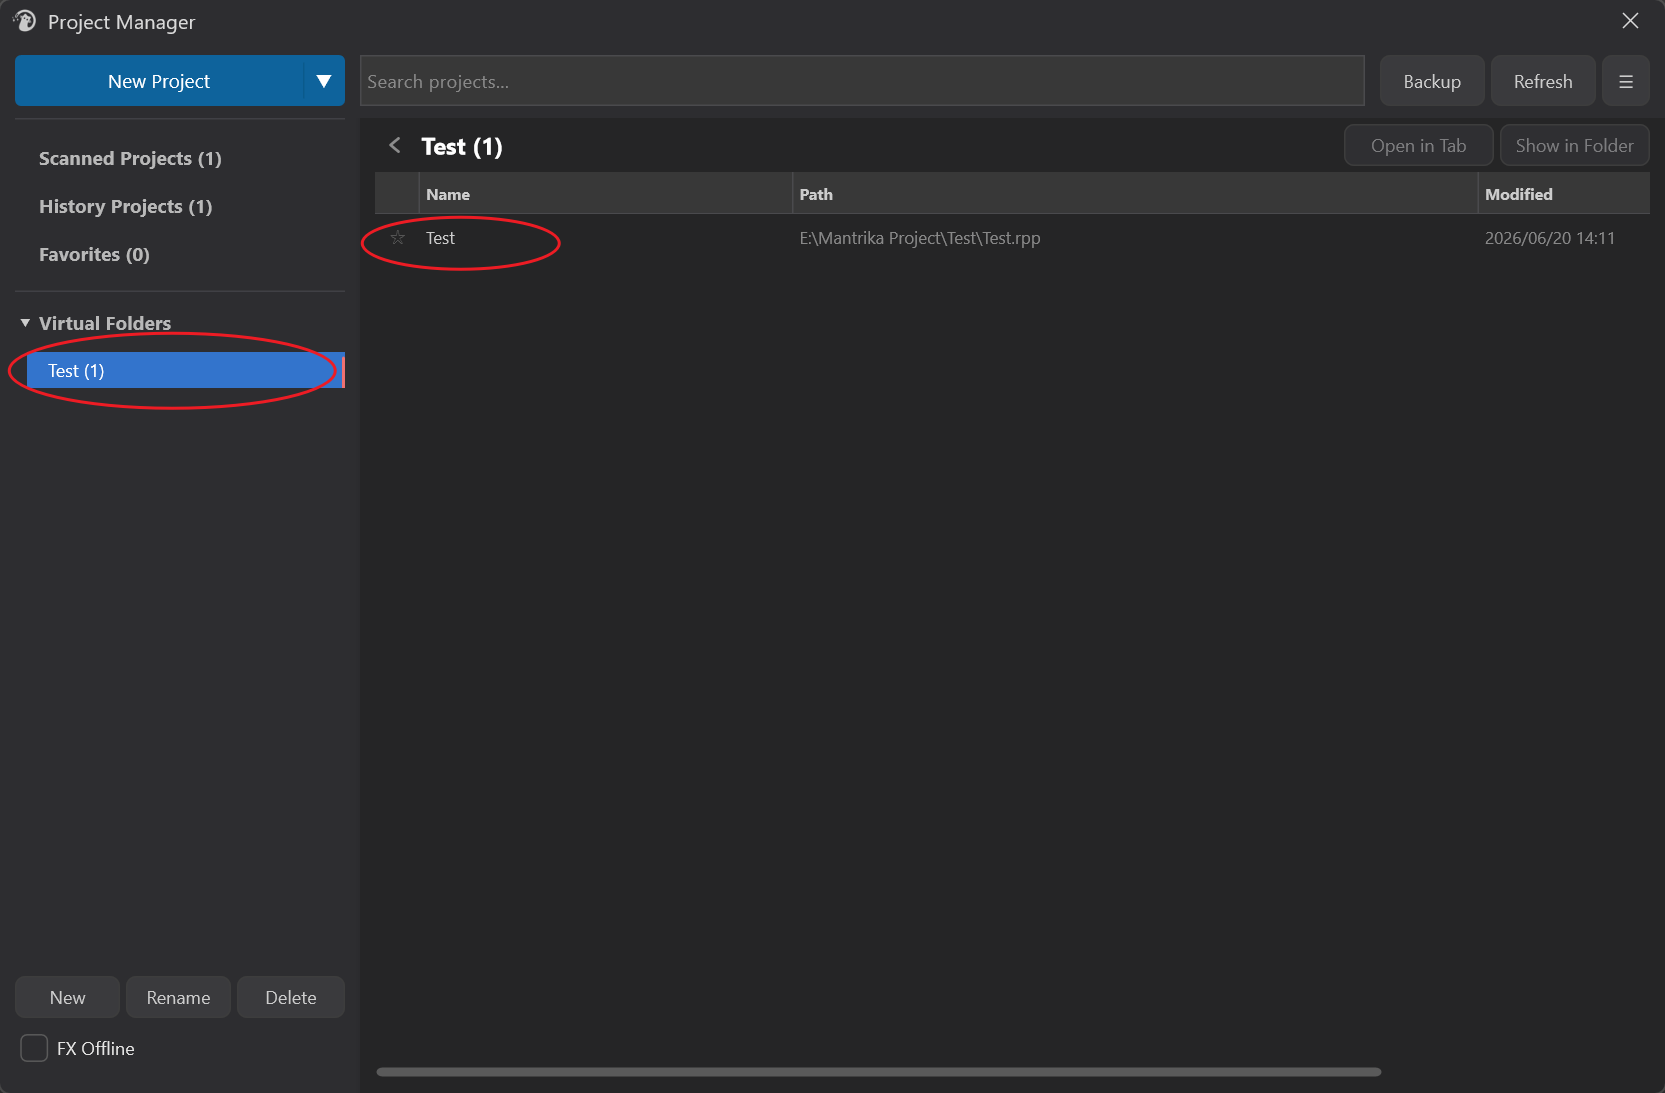Open History Projects (1) list
The height and width of the screenshot is (1093, 1665).
[x=125, y=207]
